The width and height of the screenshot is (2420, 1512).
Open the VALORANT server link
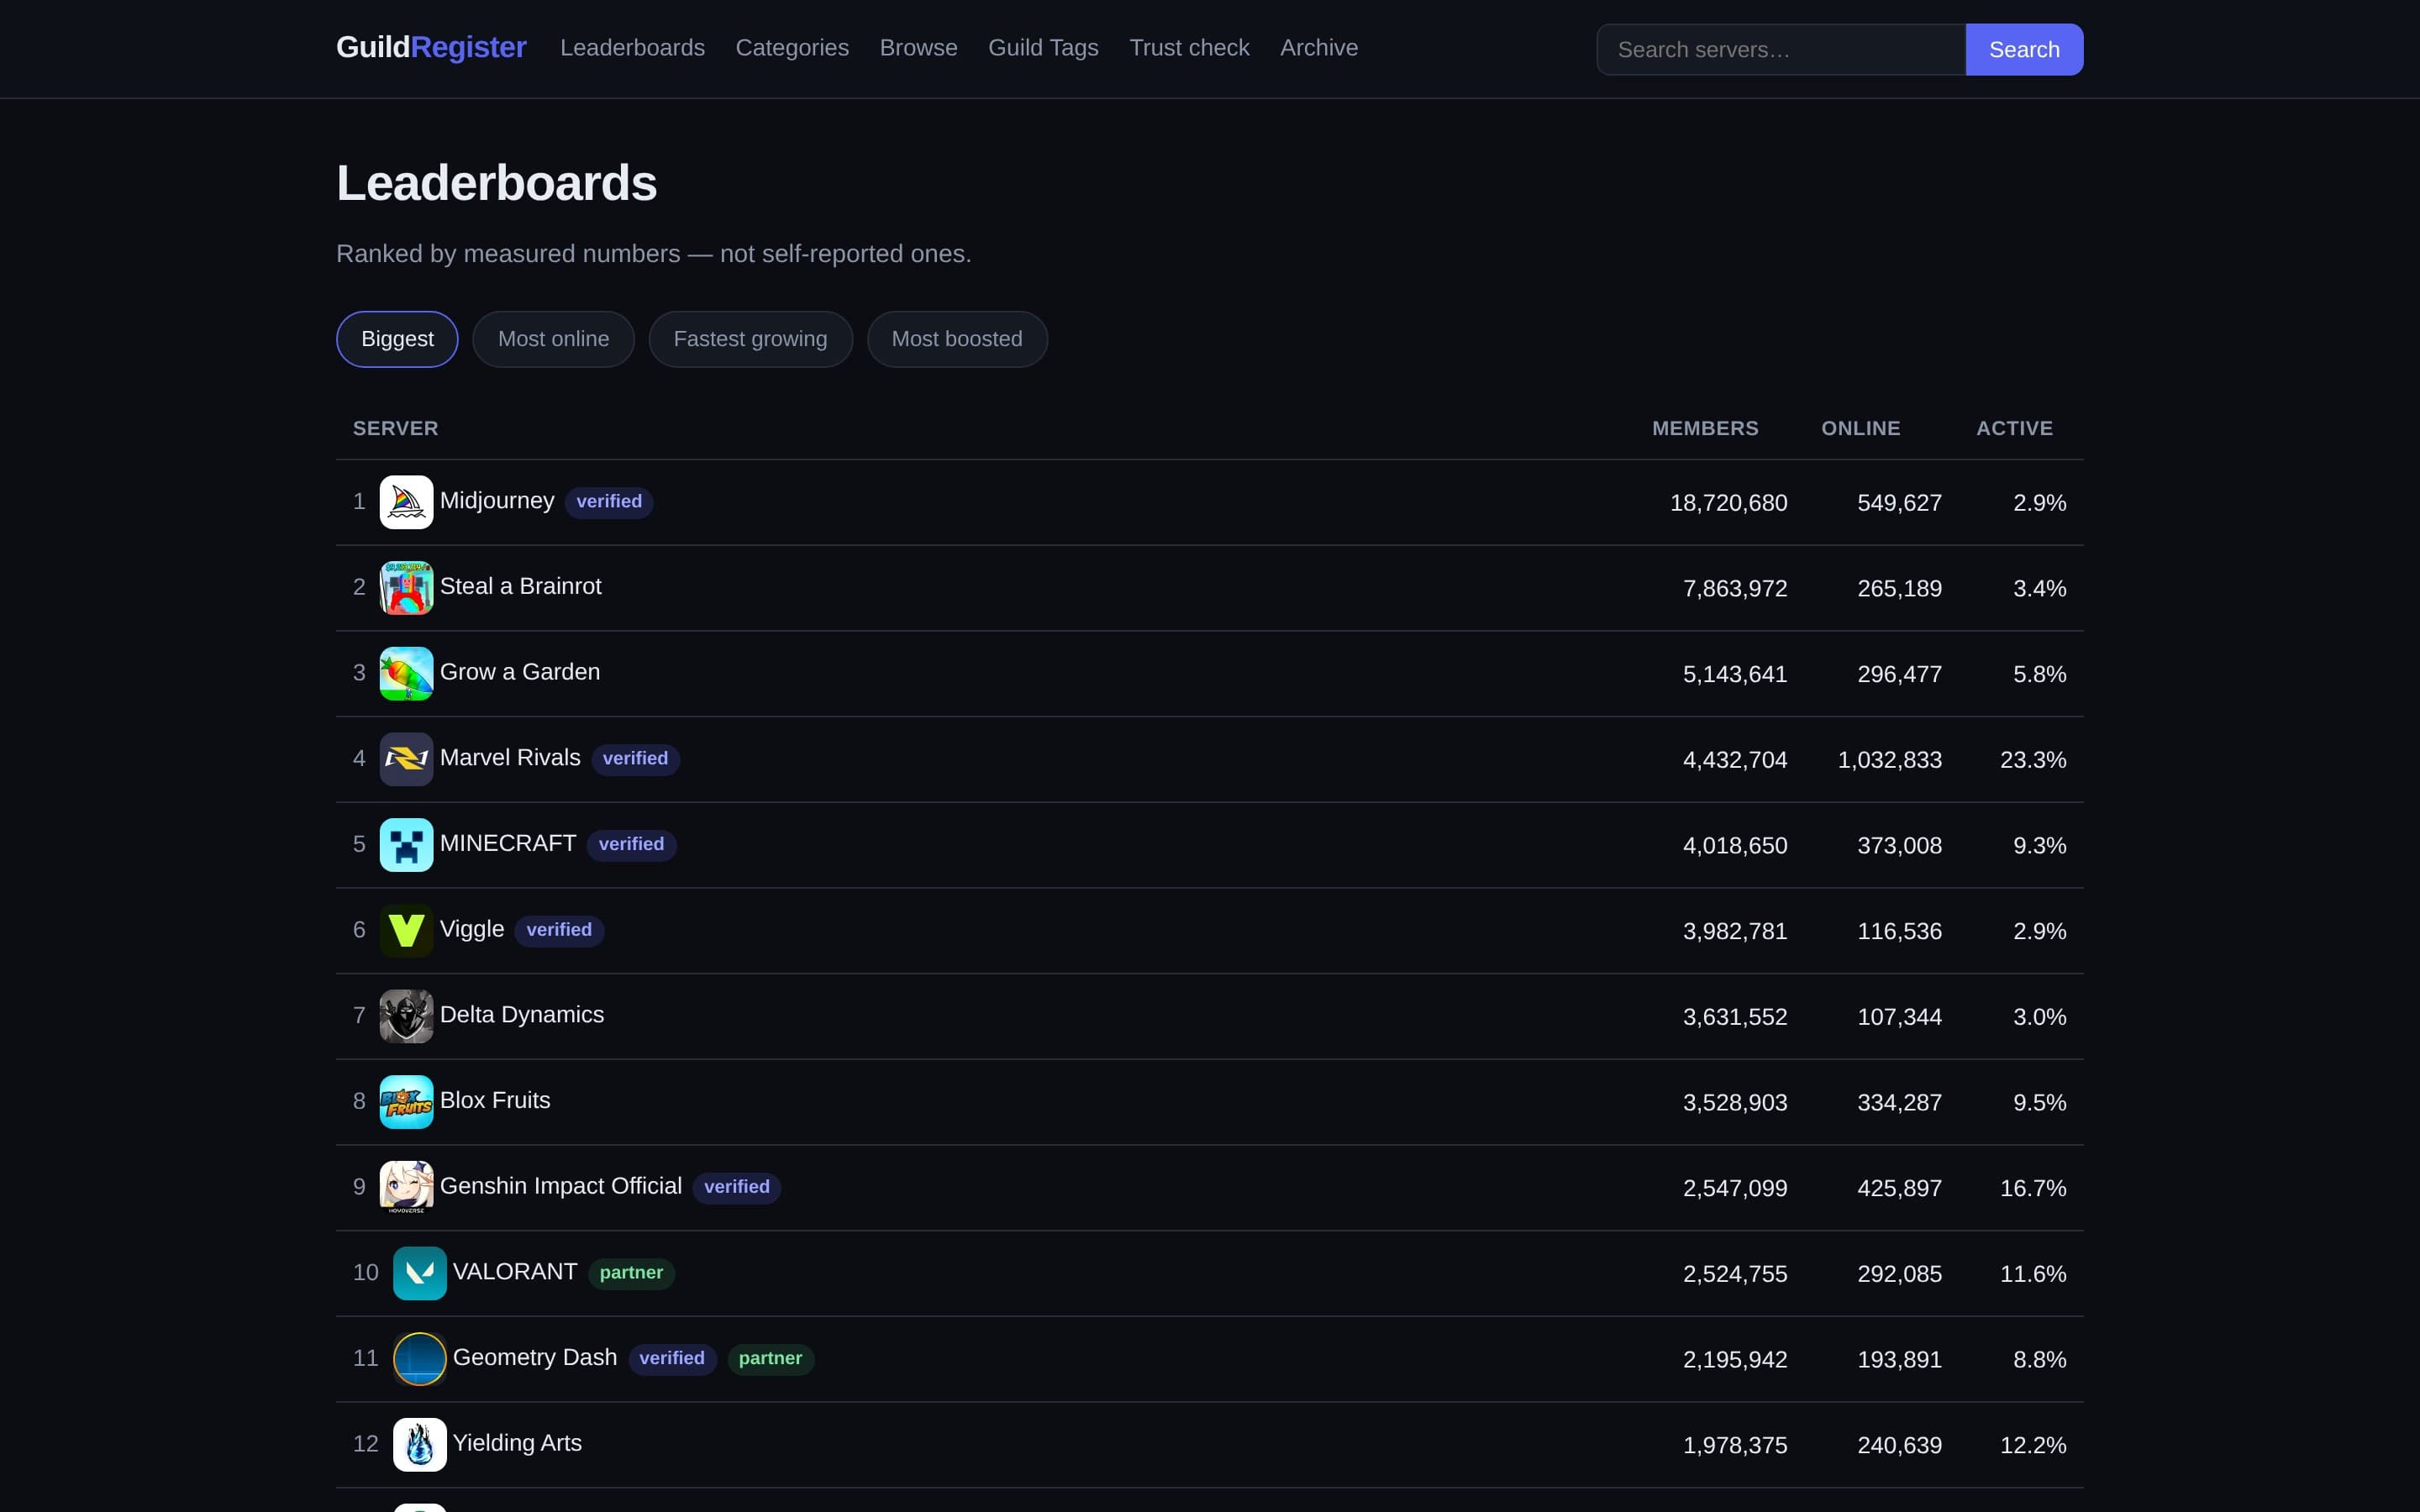tap(515, 1272)
